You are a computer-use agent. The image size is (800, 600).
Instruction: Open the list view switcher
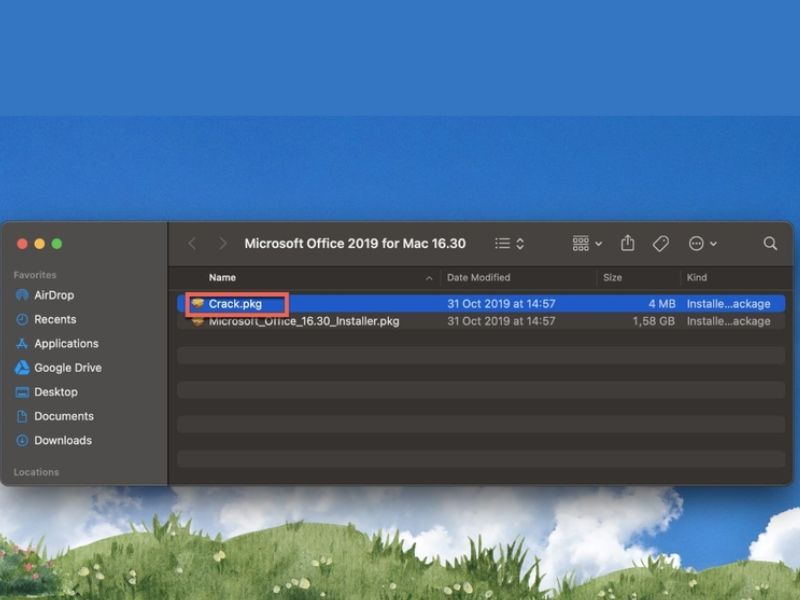click(x=509, y=243)
